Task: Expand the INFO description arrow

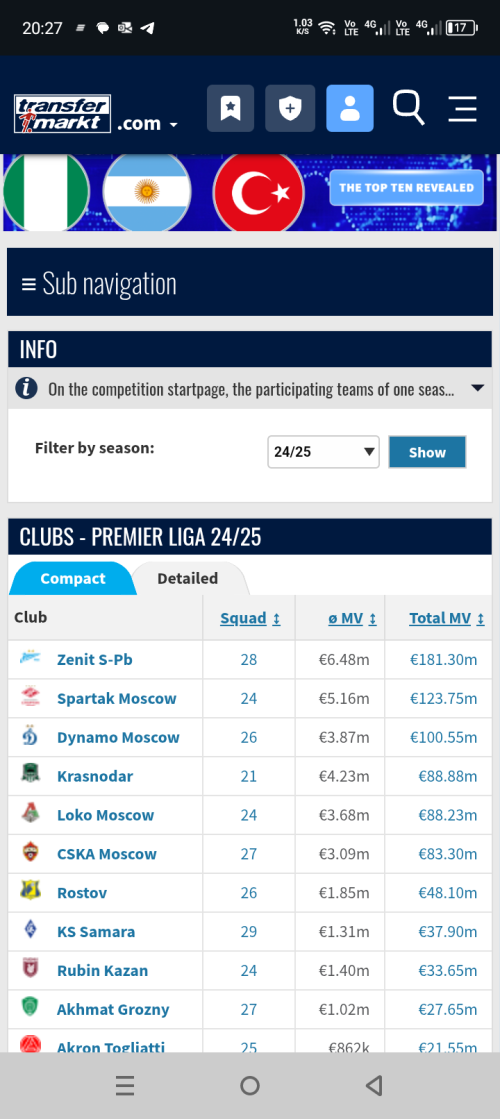Action: tap(477, 388)
